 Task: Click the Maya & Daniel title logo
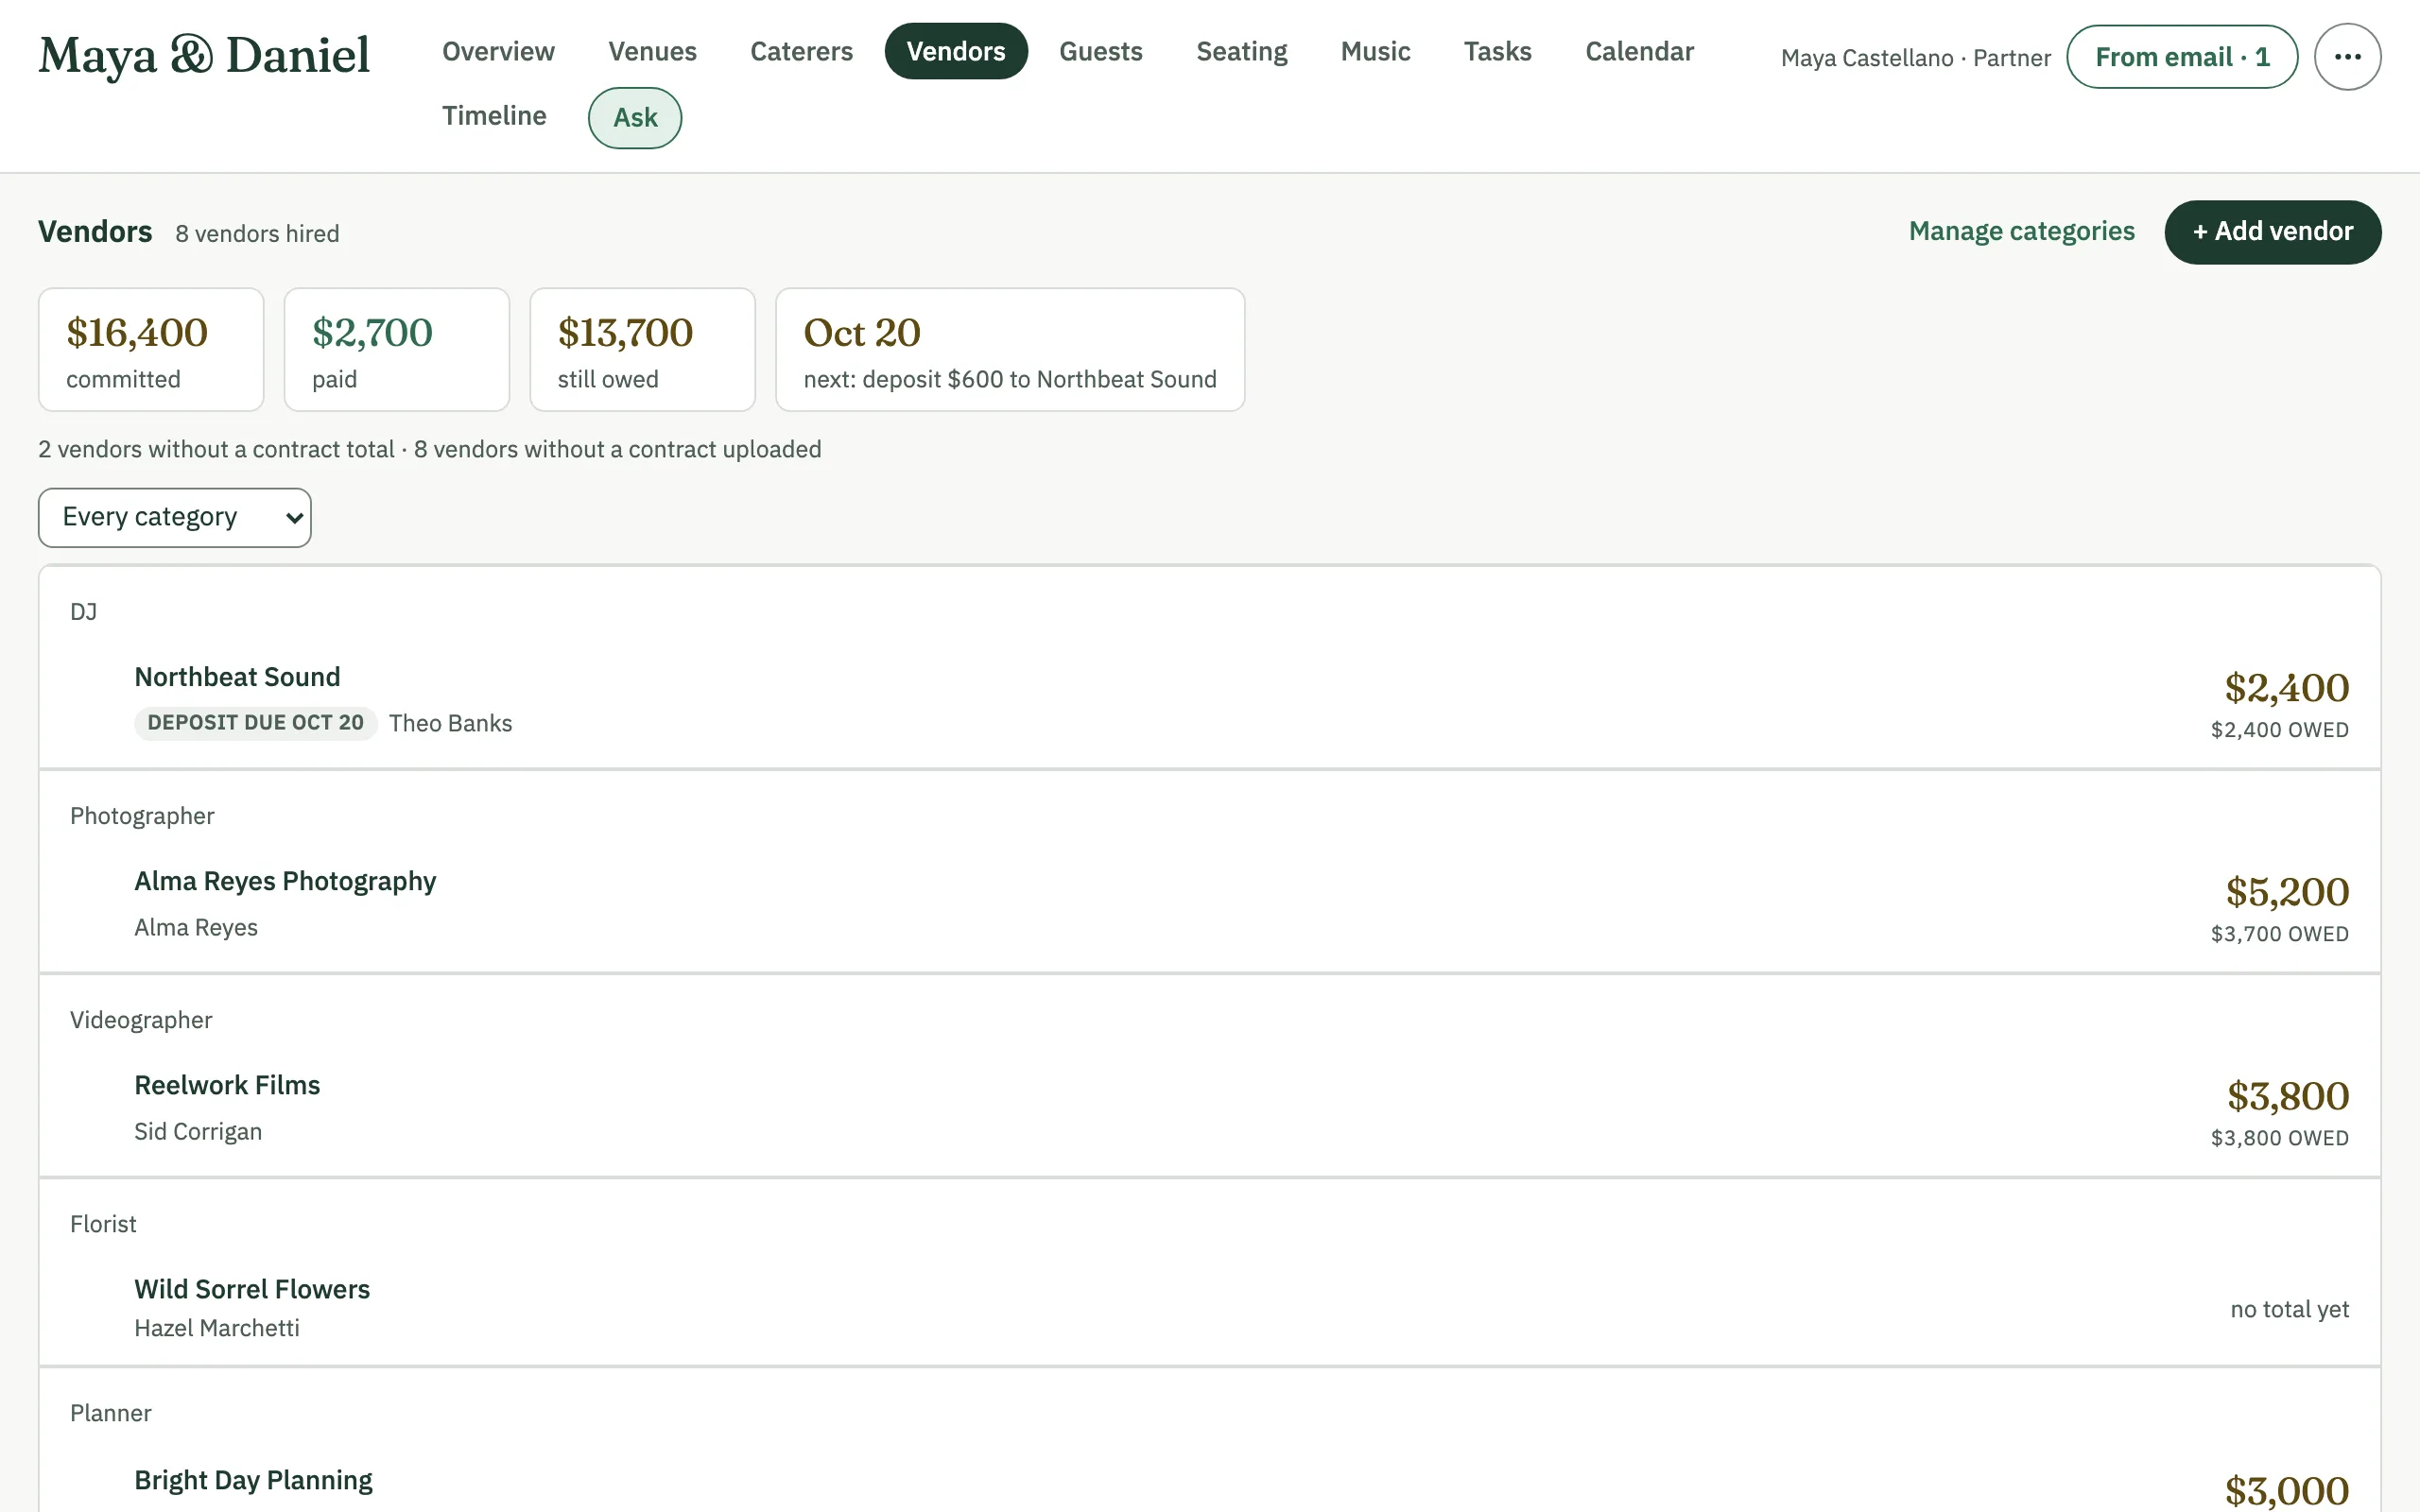pos(204,55)
